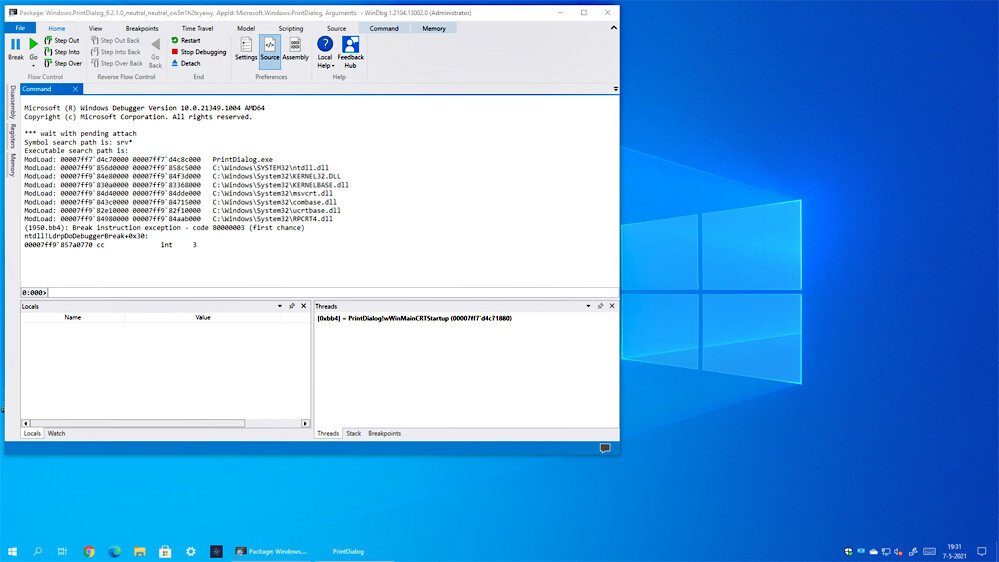This screenshot has height=562, width=999.
Task: Open the File menu
Action: pos(20,28)
